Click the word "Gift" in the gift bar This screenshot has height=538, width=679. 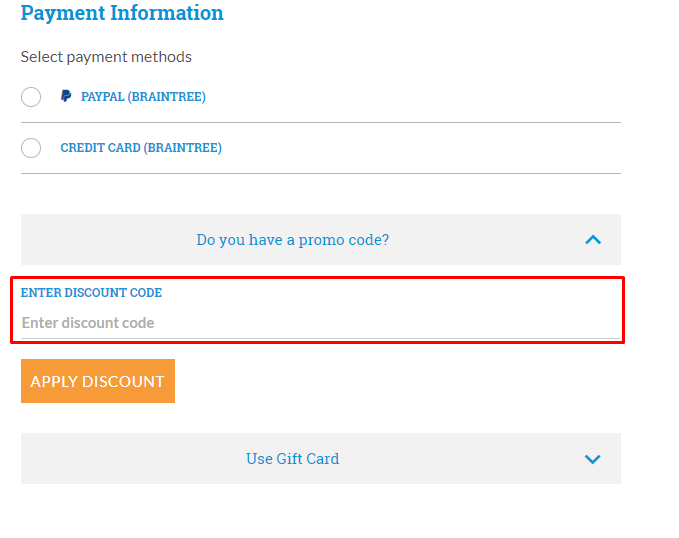click(291, 459)
